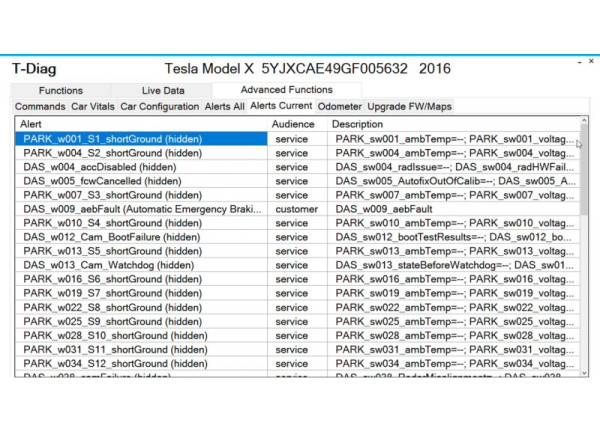This screenshot has height=433, width=600.
Task: Select the DAS_w005_fcwCancelled alert row
Action: pos(140,181)
